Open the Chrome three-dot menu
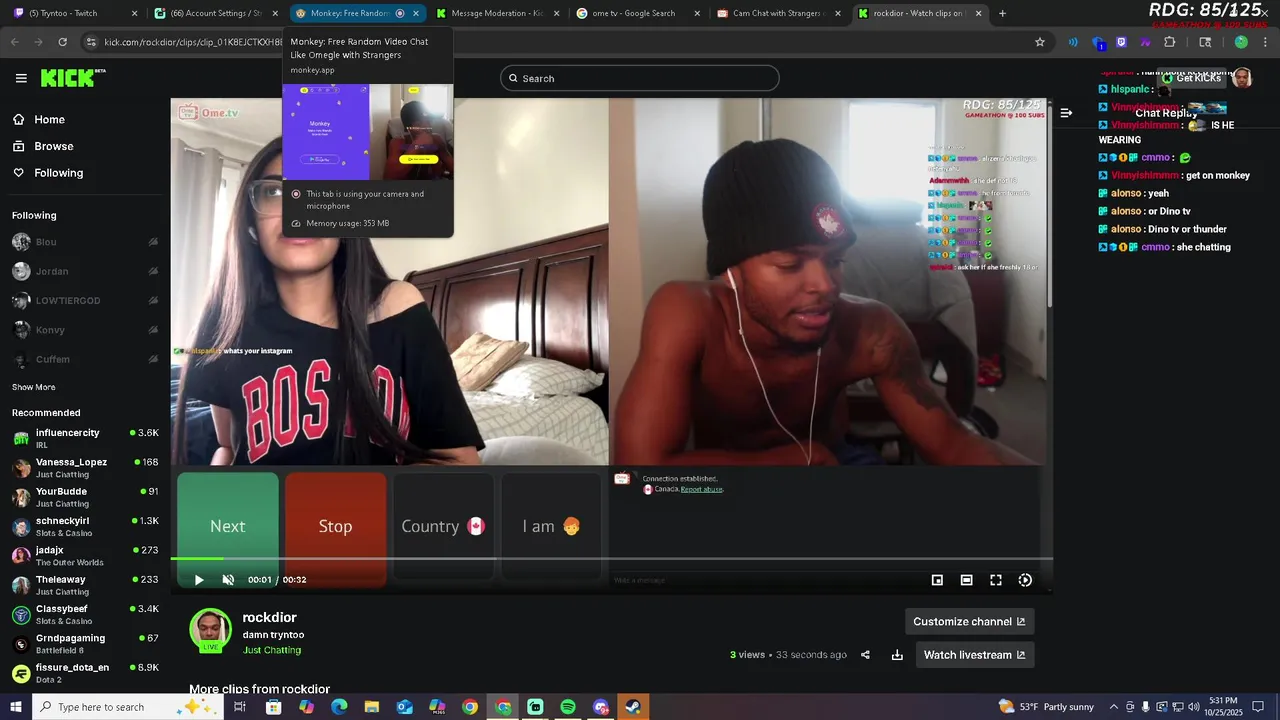This screenshot has height=720, width=1280. [x=1265, y=42]
